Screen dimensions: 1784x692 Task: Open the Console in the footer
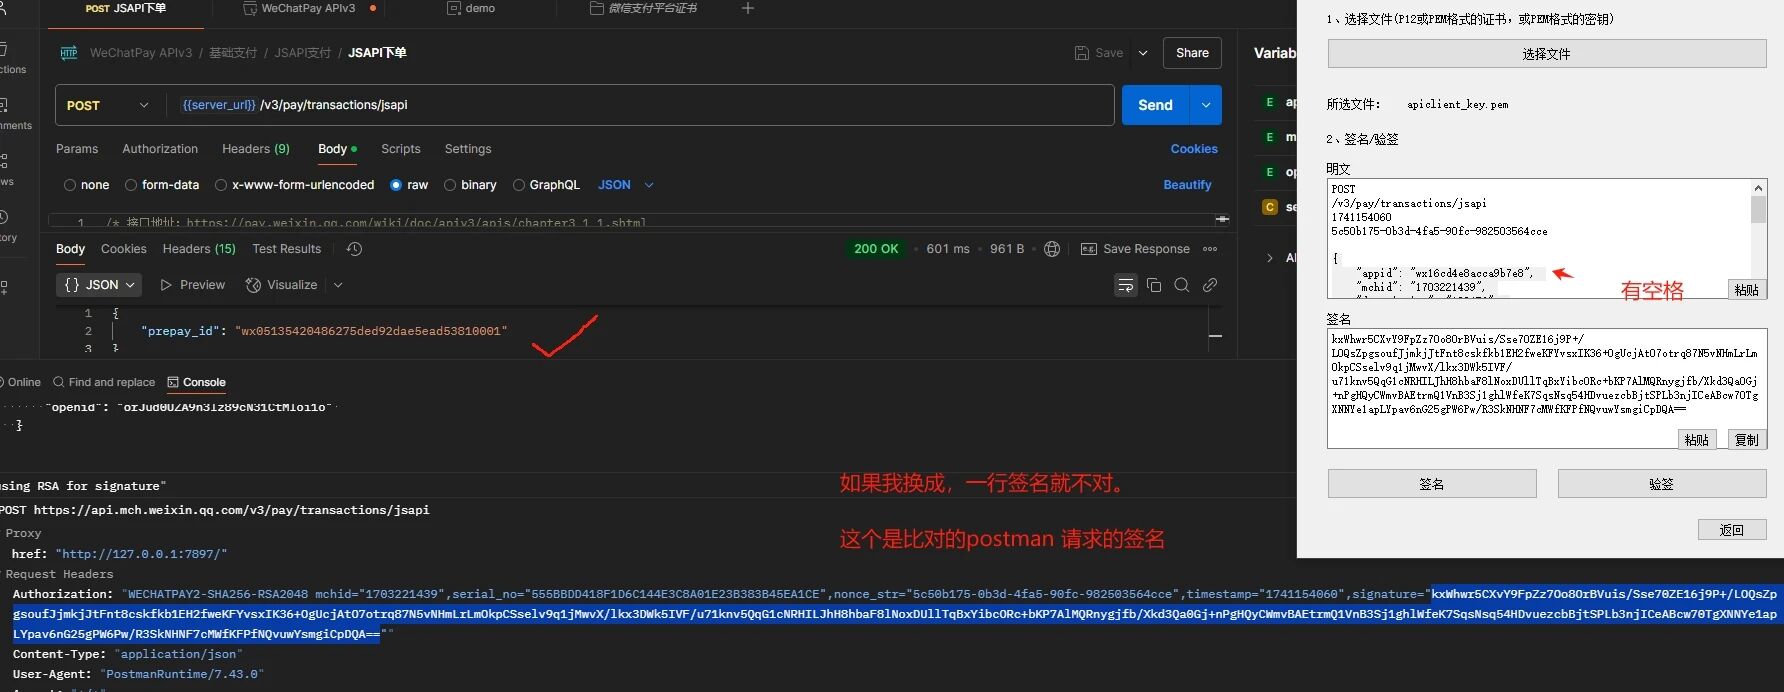pyautogui.click(x=196, y=382)
